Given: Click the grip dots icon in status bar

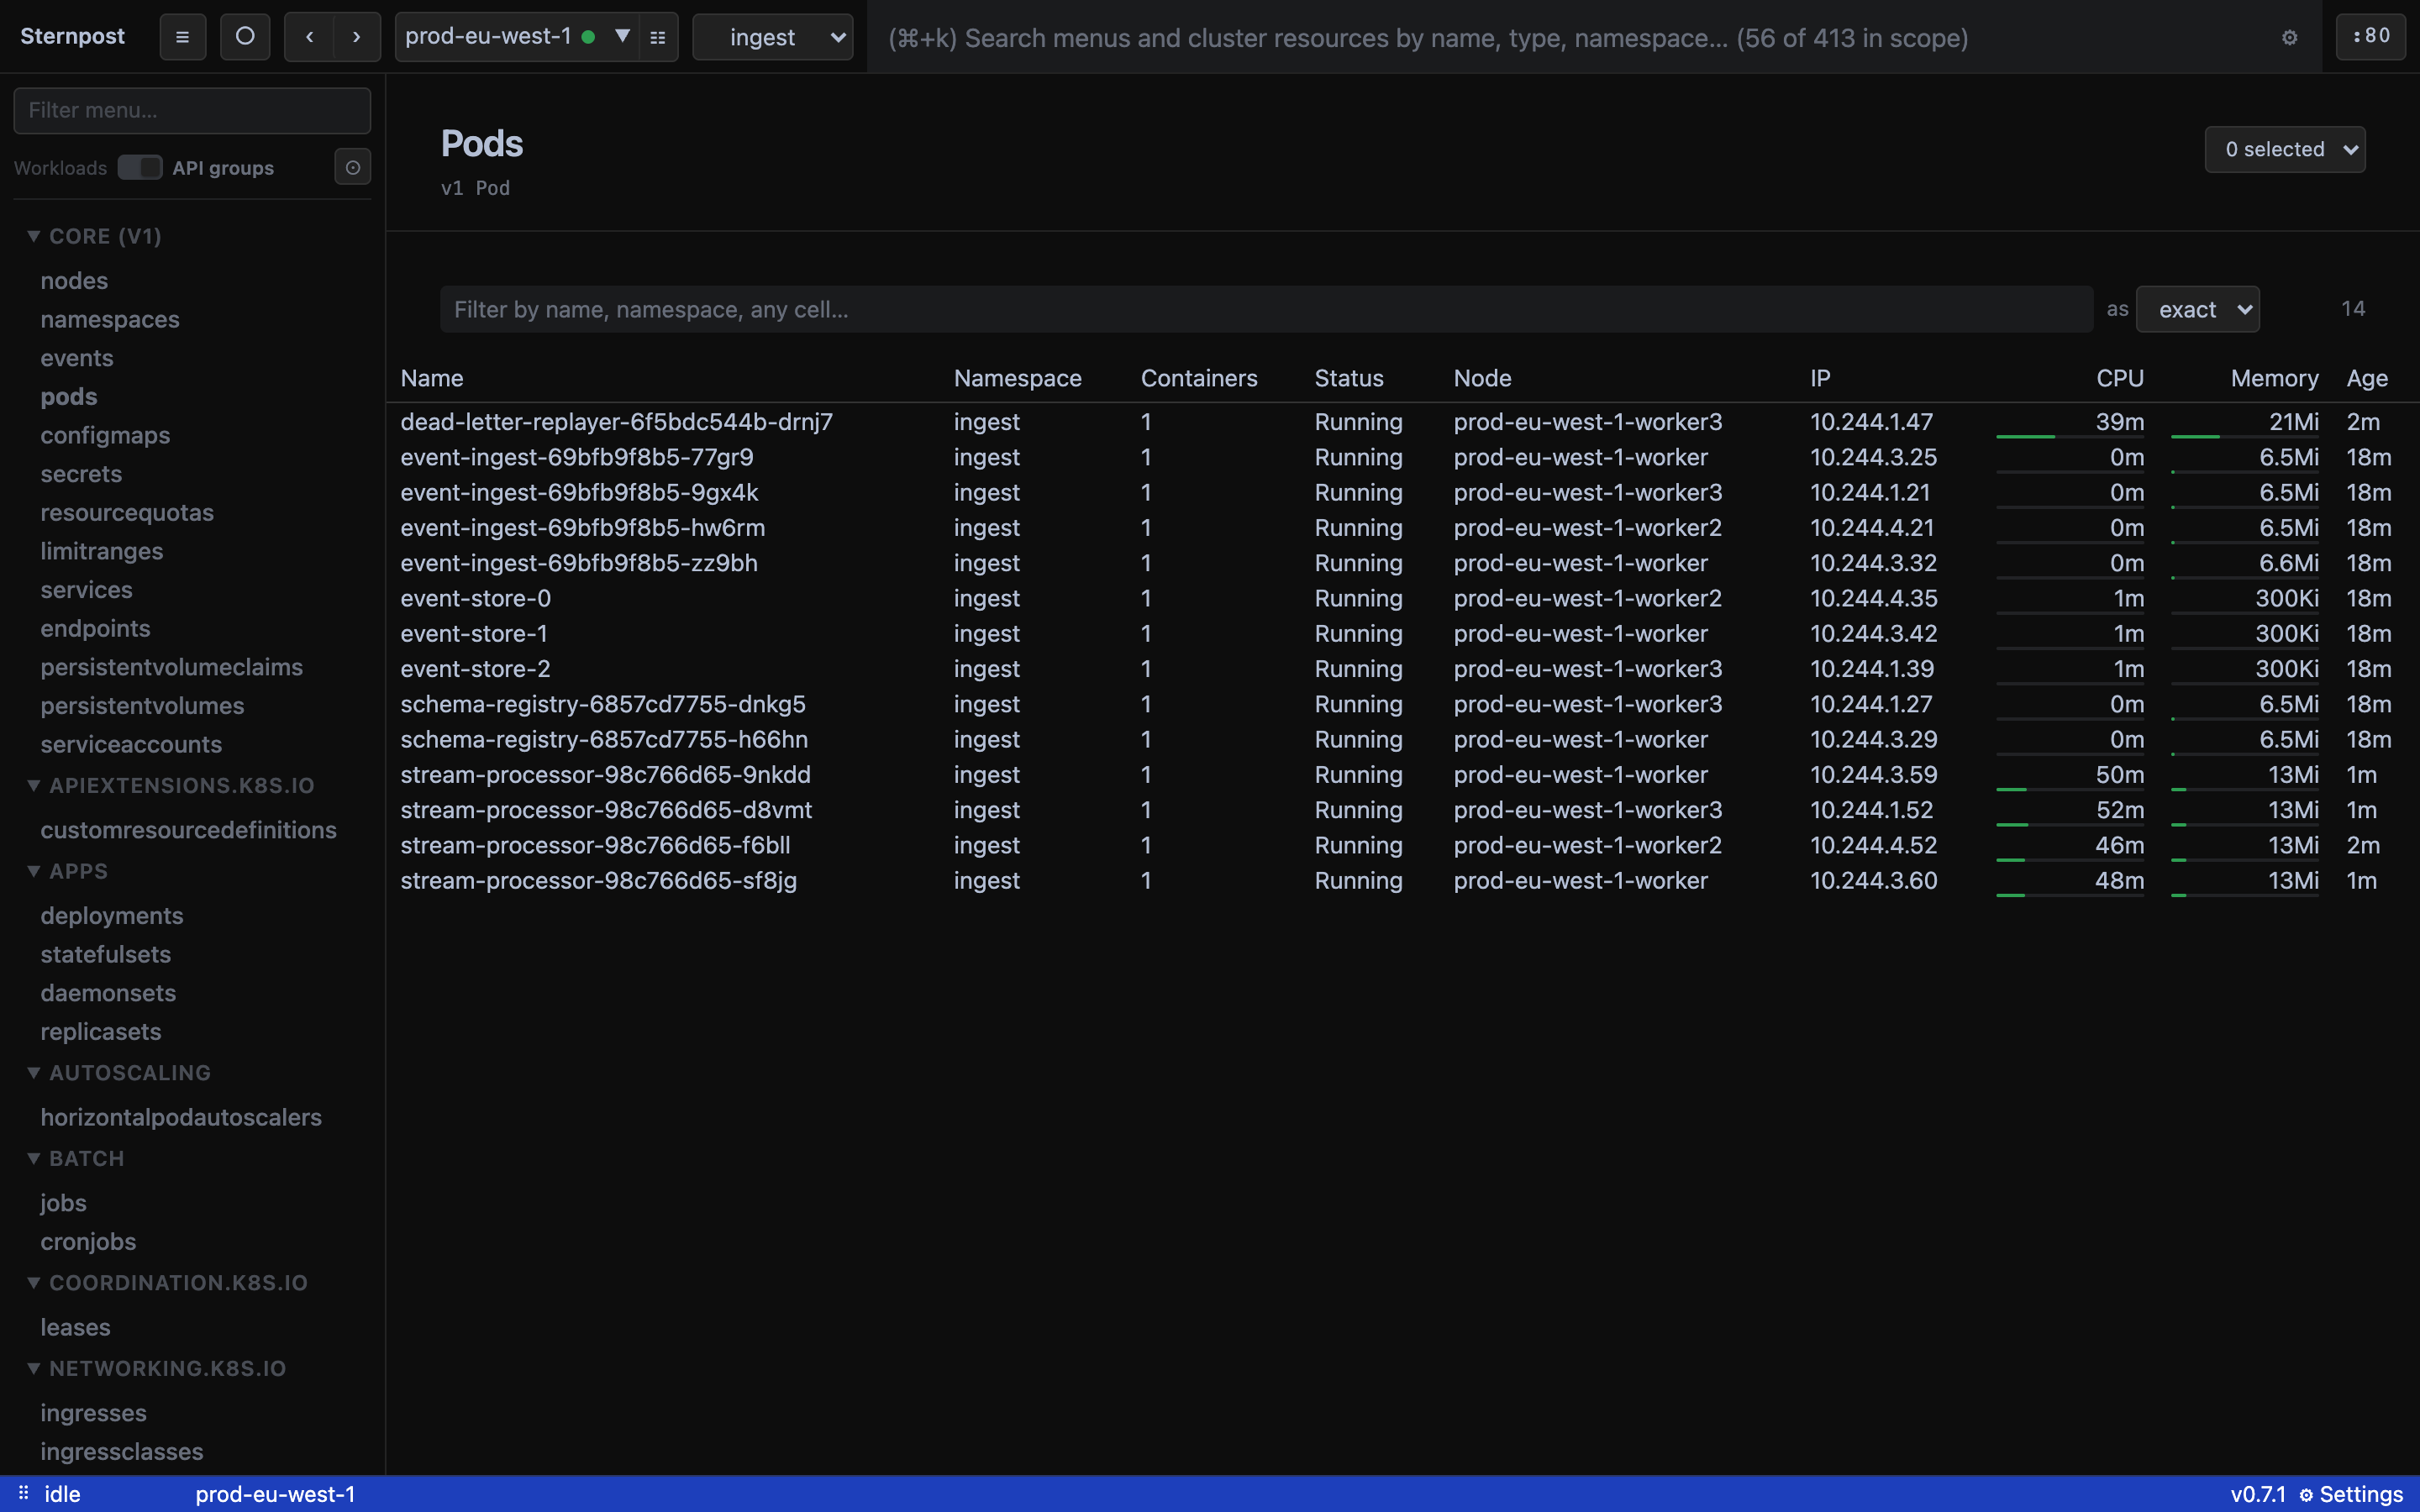Looking at the screenshot, I should pos(23,1493).
